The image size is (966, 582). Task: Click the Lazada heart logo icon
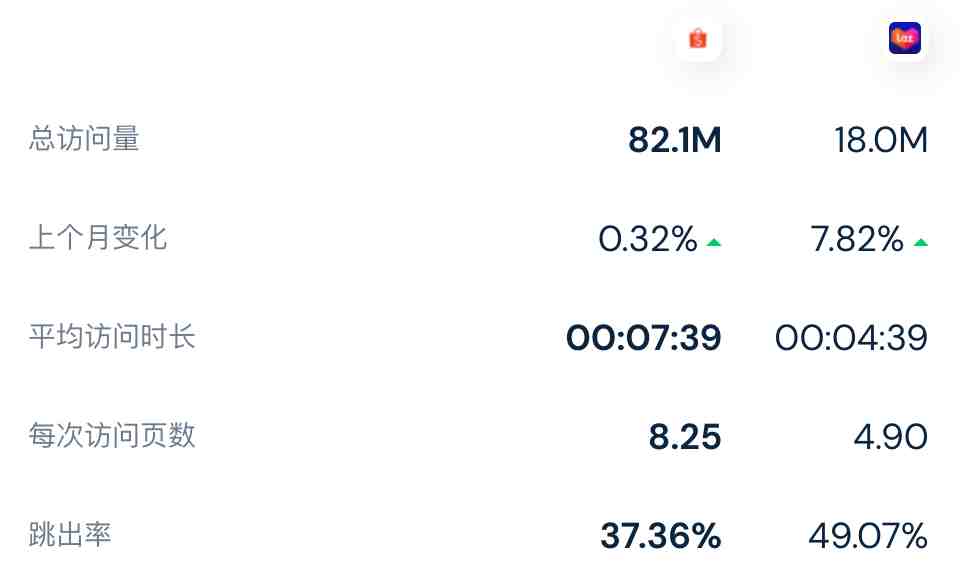904,38
